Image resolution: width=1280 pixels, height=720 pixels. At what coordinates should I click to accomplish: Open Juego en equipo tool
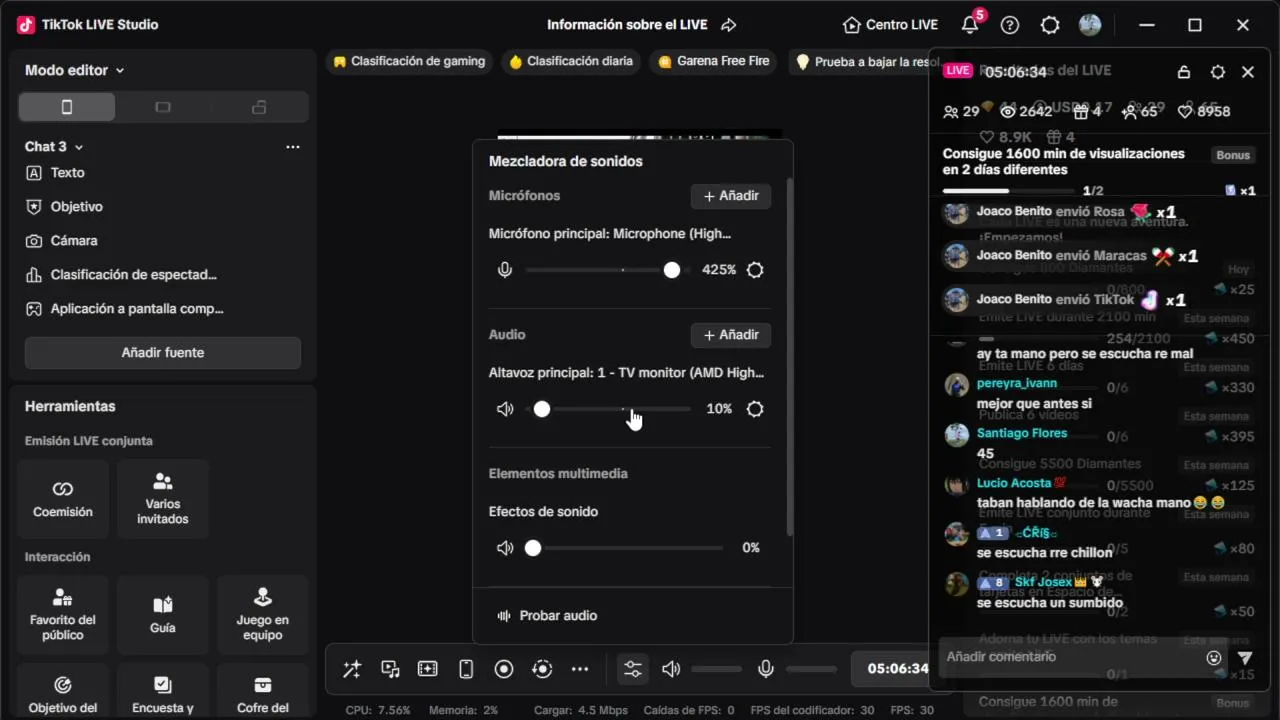(x=263, y=615)
